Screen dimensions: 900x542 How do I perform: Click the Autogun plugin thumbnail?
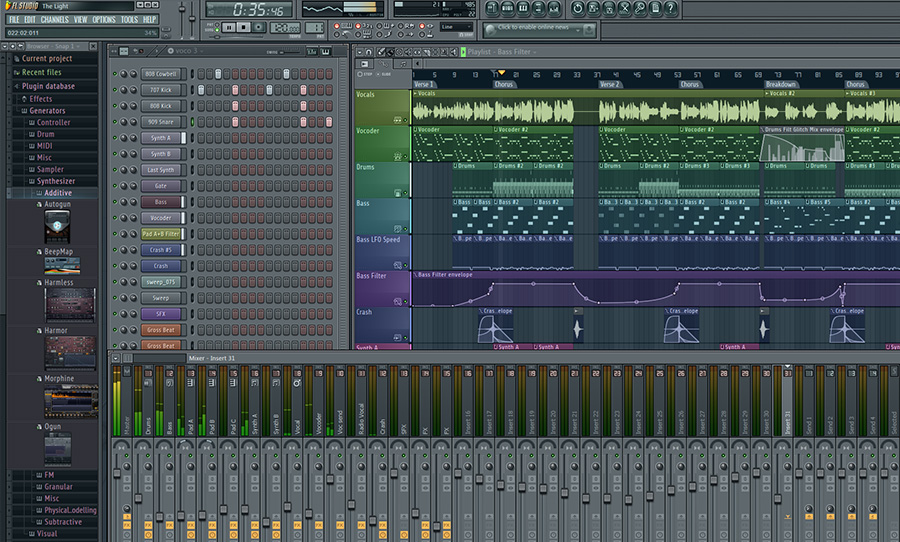click(57, 227)
